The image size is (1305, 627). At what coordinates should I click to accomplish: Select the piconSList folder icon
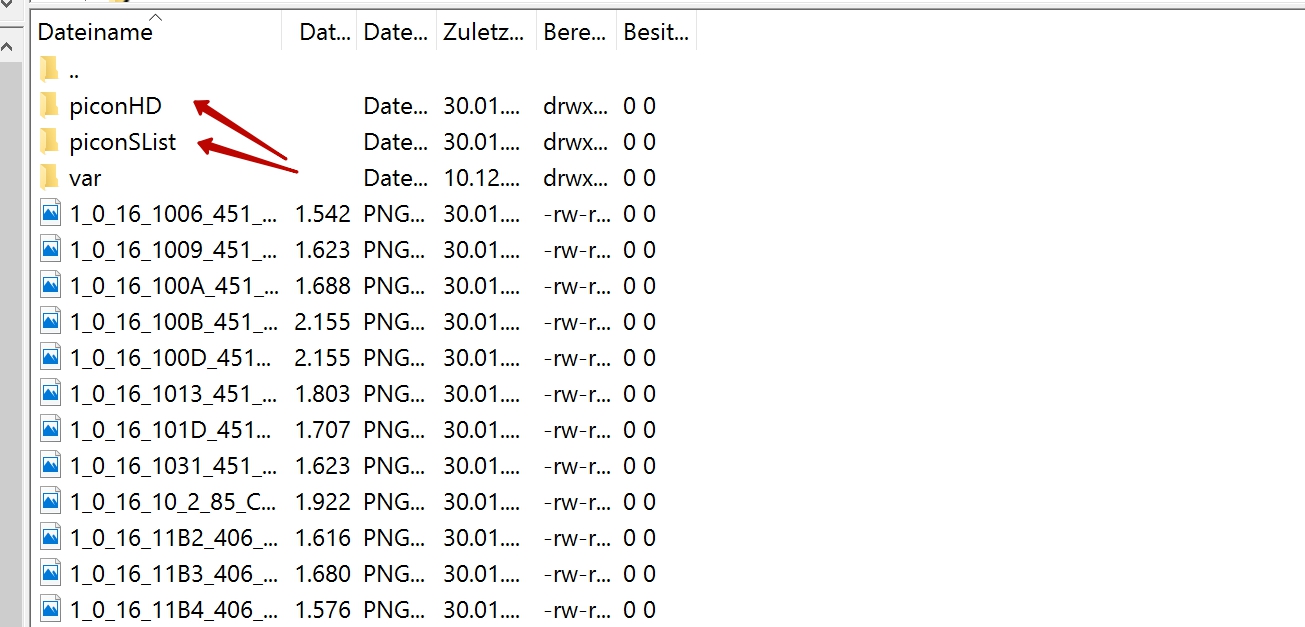50,141
